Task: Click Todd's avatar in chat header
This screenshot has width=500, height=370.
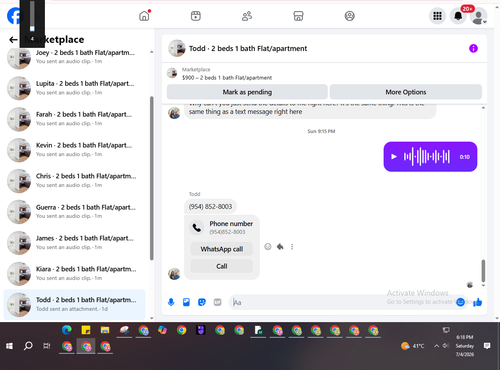Action: pos(177,48)
